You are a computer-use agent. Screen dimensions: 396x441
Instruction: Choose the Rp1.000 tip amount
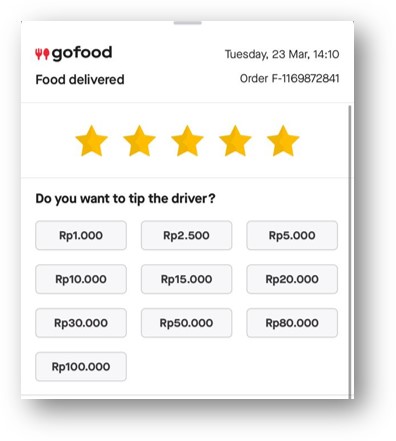point(81,235)
